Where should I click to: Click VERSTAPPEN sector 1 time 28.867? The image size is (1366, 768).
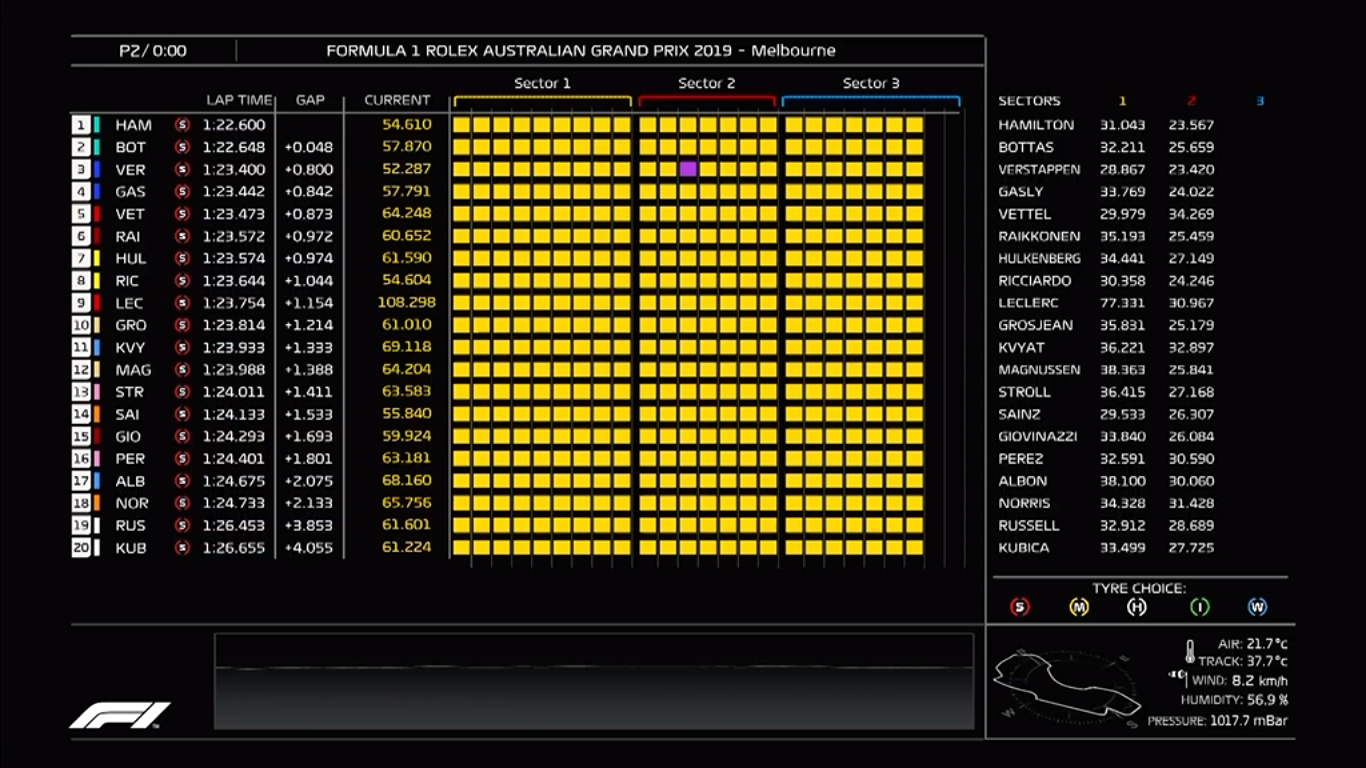1122,169
